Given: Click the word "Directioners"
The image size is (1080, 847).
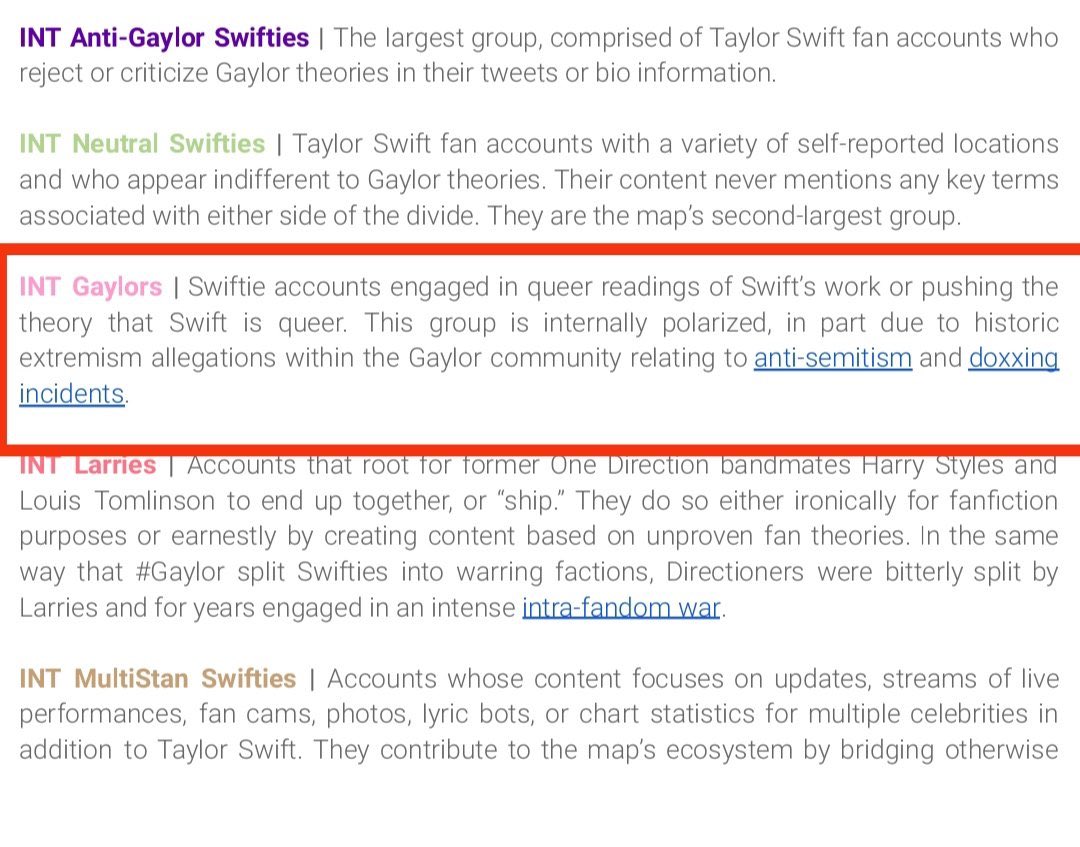Looking at the screenshot, I should tap(735, 572).
